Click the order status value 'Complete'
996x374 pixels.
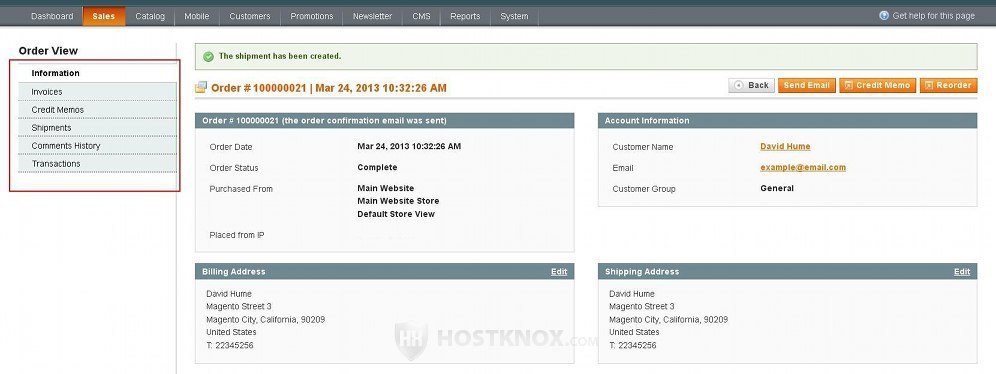[x=377, y=168]
